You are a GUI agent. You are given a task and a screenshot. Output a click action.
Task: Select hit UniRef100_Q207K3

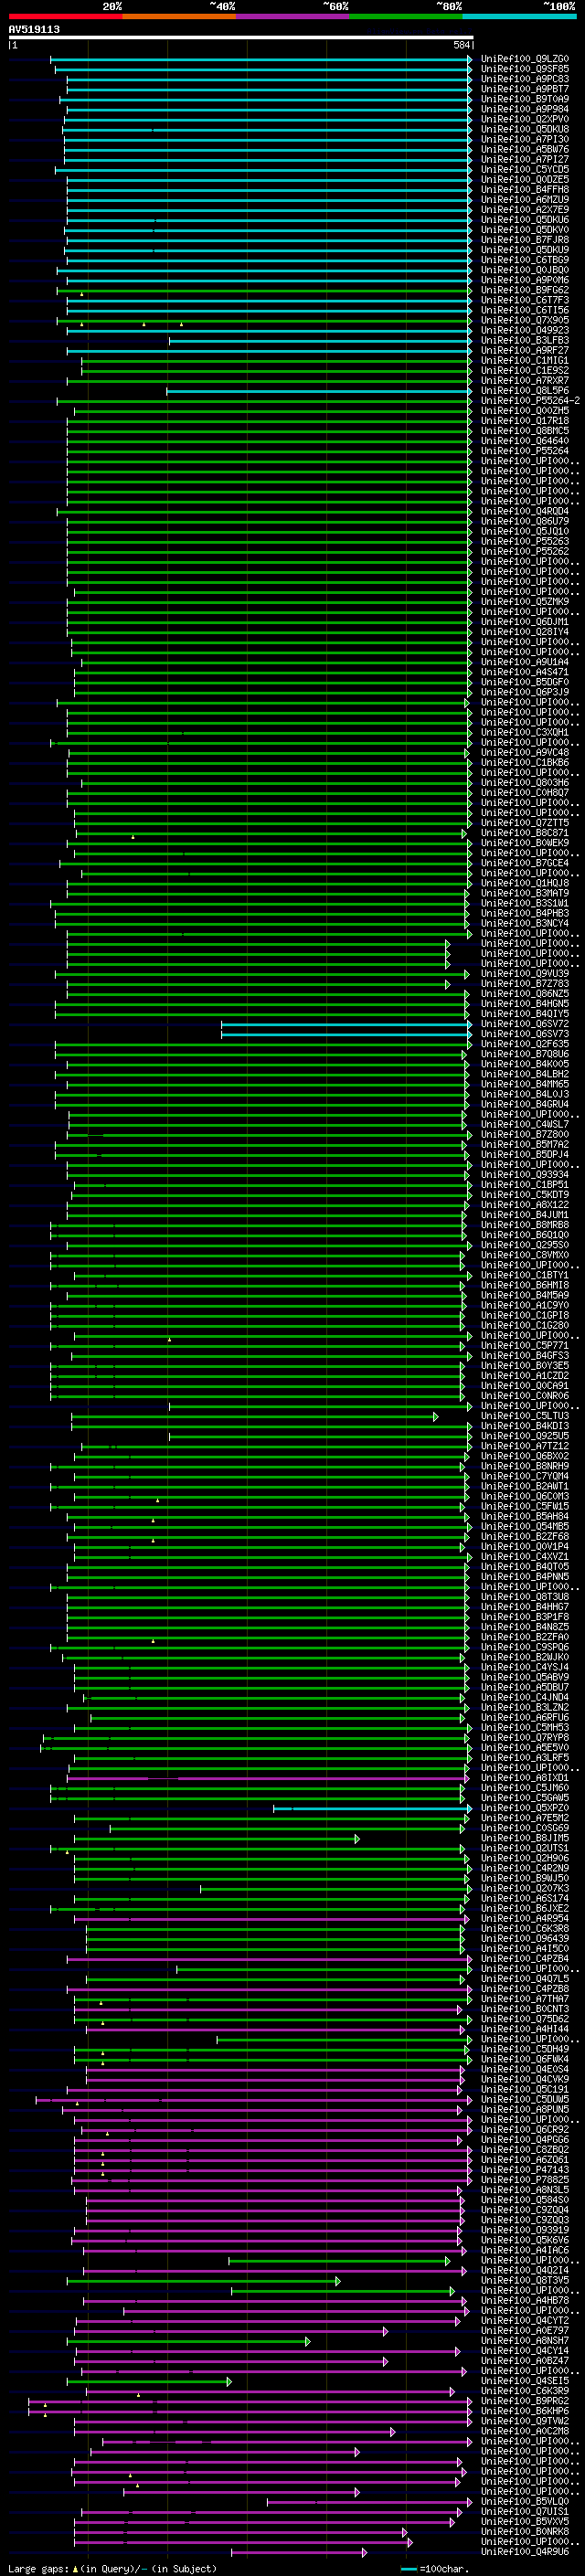pos(524,1889)
